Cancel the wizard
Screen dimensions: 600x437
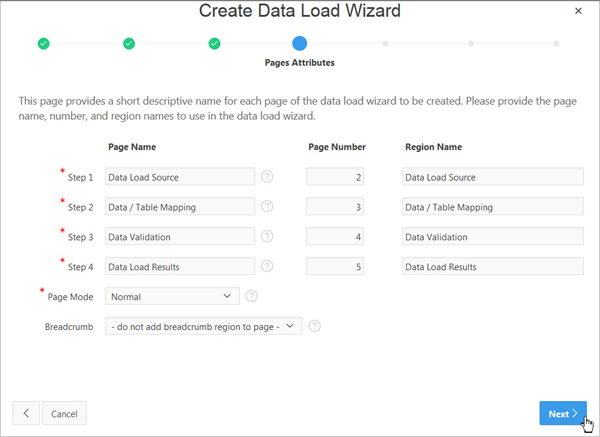[64, 413]
